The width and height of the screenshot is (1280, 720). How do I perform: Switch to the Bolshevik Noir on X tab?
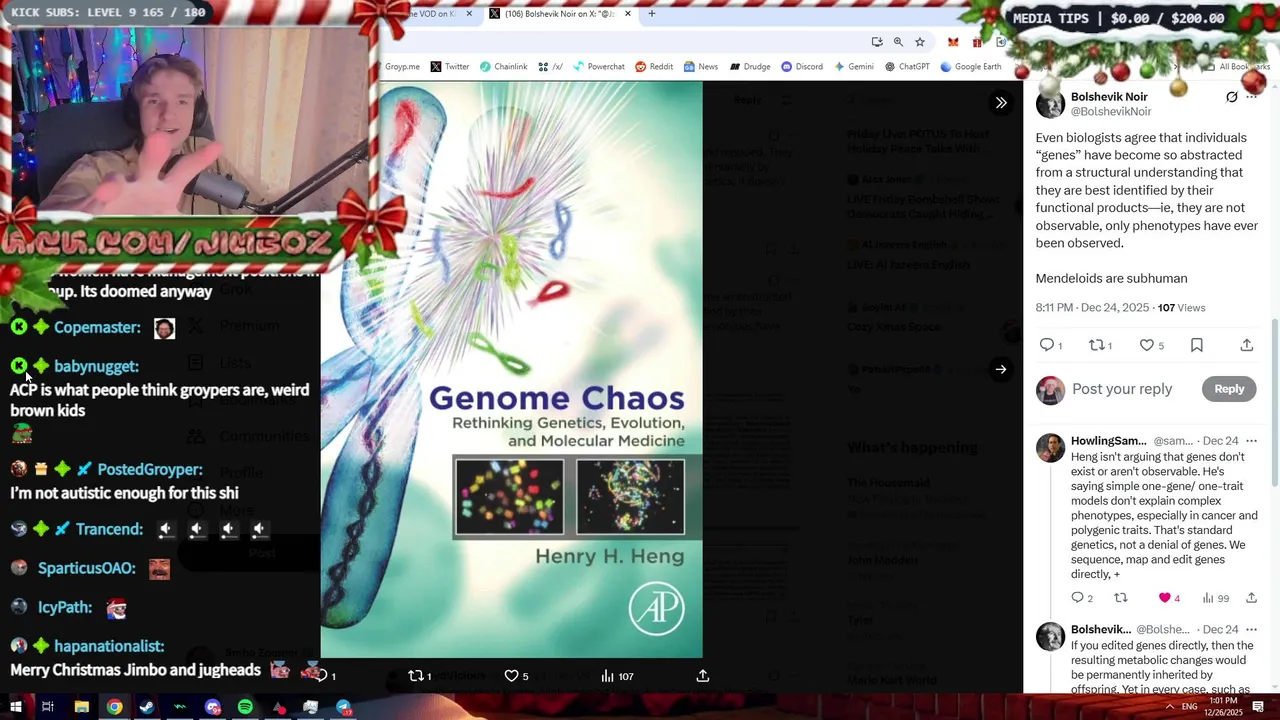560,13
